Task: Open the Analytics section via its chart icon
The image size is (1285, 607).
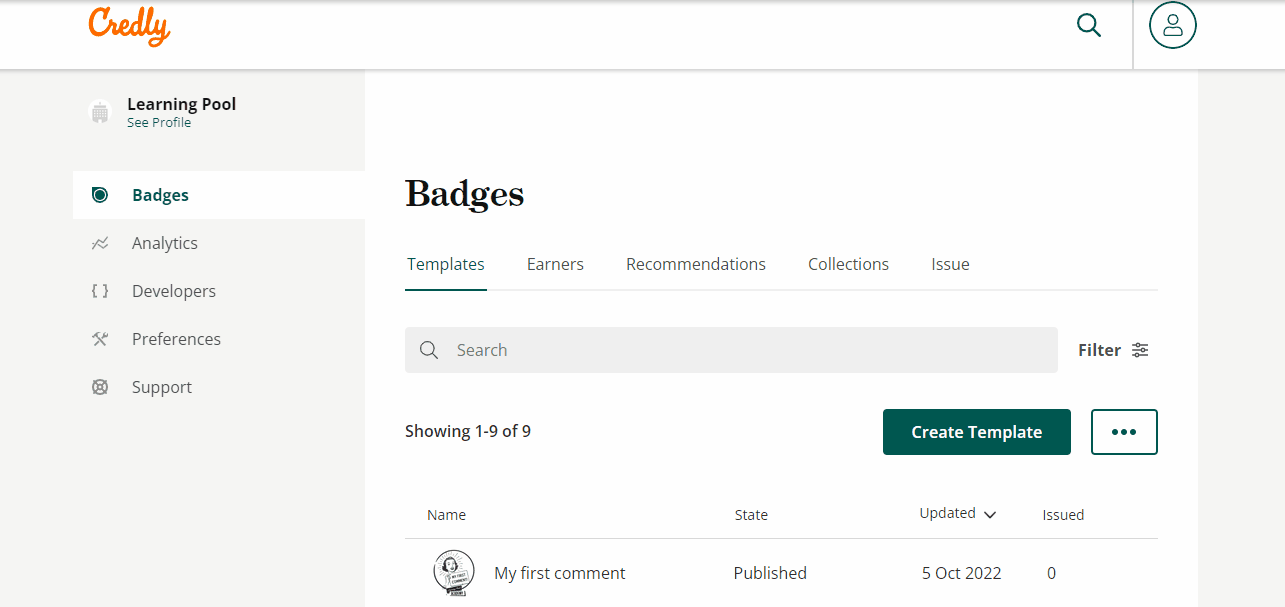Action: (99, 242)
